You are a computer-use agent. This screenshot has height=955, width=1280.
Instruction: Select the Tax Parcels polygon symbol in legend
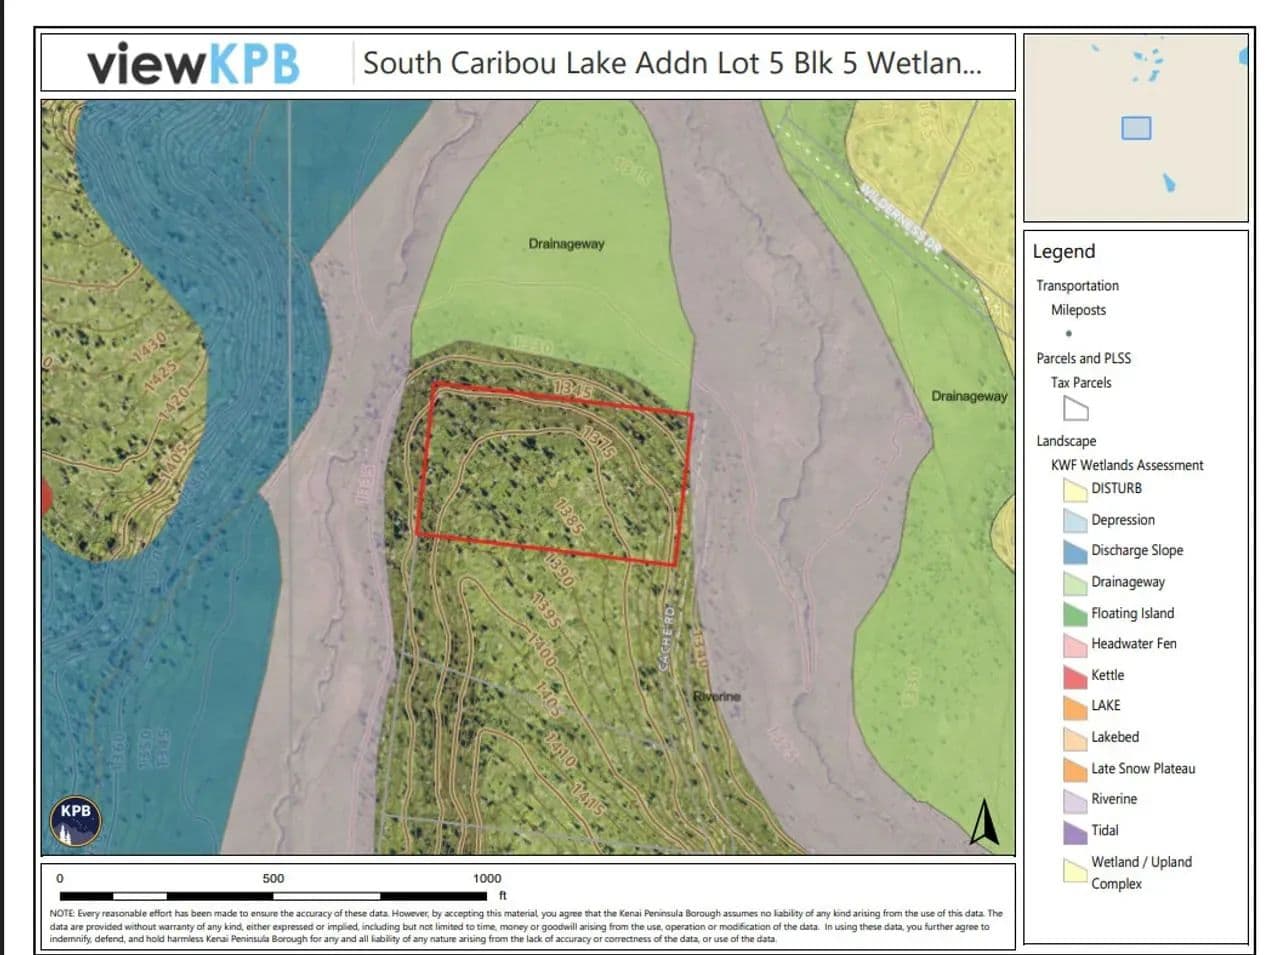point(1075,409)
